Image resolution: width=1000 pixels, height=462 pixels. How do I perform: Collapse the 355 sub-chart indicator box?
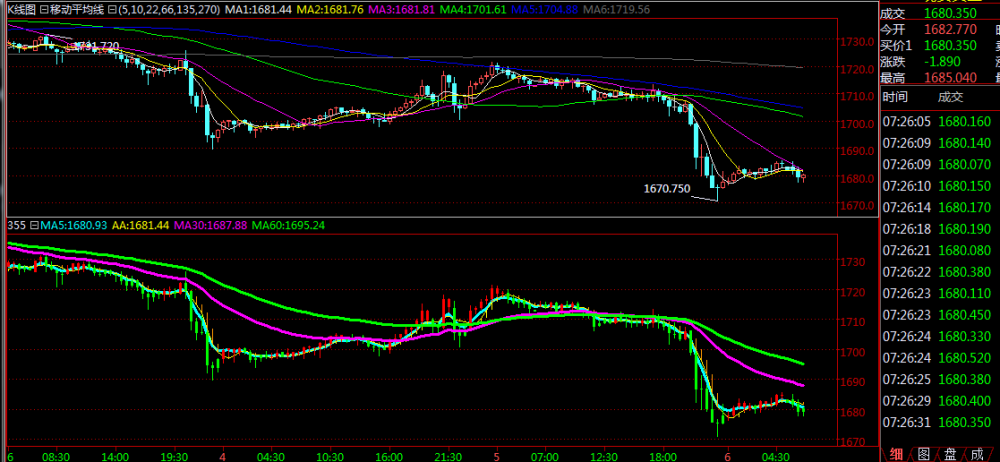35,225
